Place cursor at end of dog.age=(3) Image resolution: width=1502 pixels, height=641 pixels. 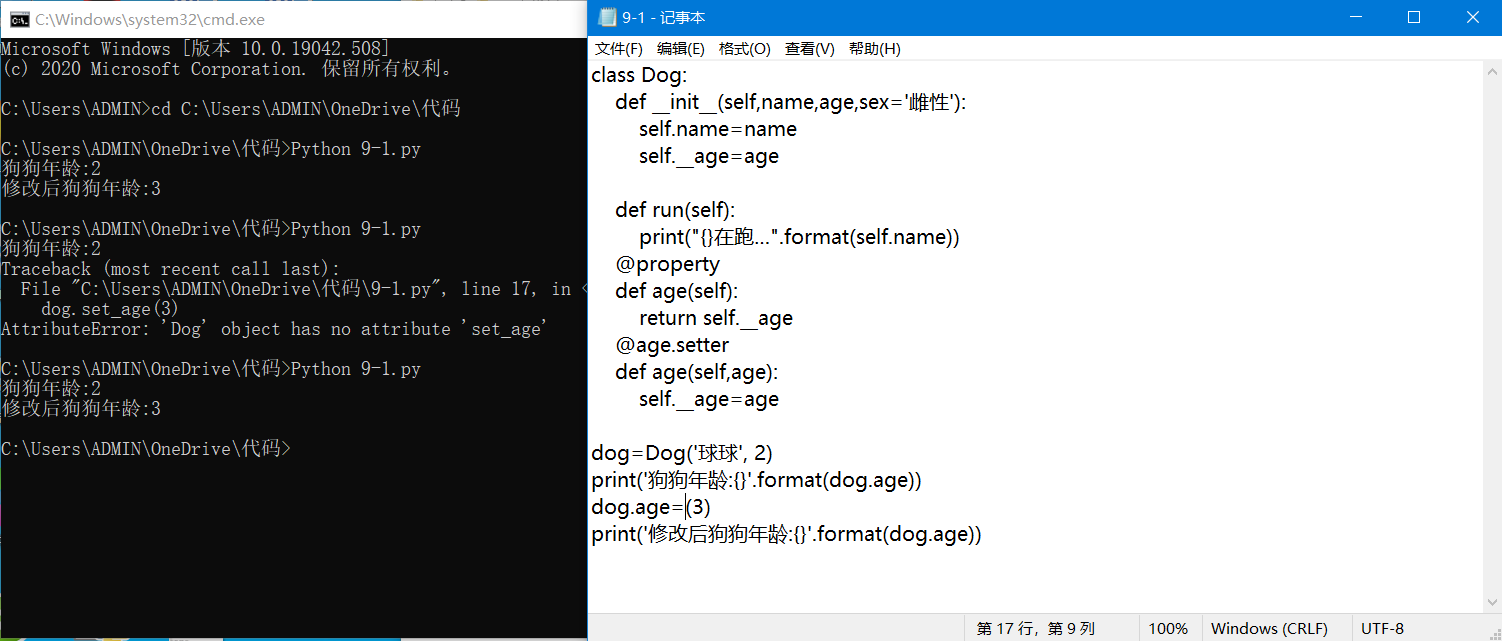pyautogui.click(x=713, y=507)
